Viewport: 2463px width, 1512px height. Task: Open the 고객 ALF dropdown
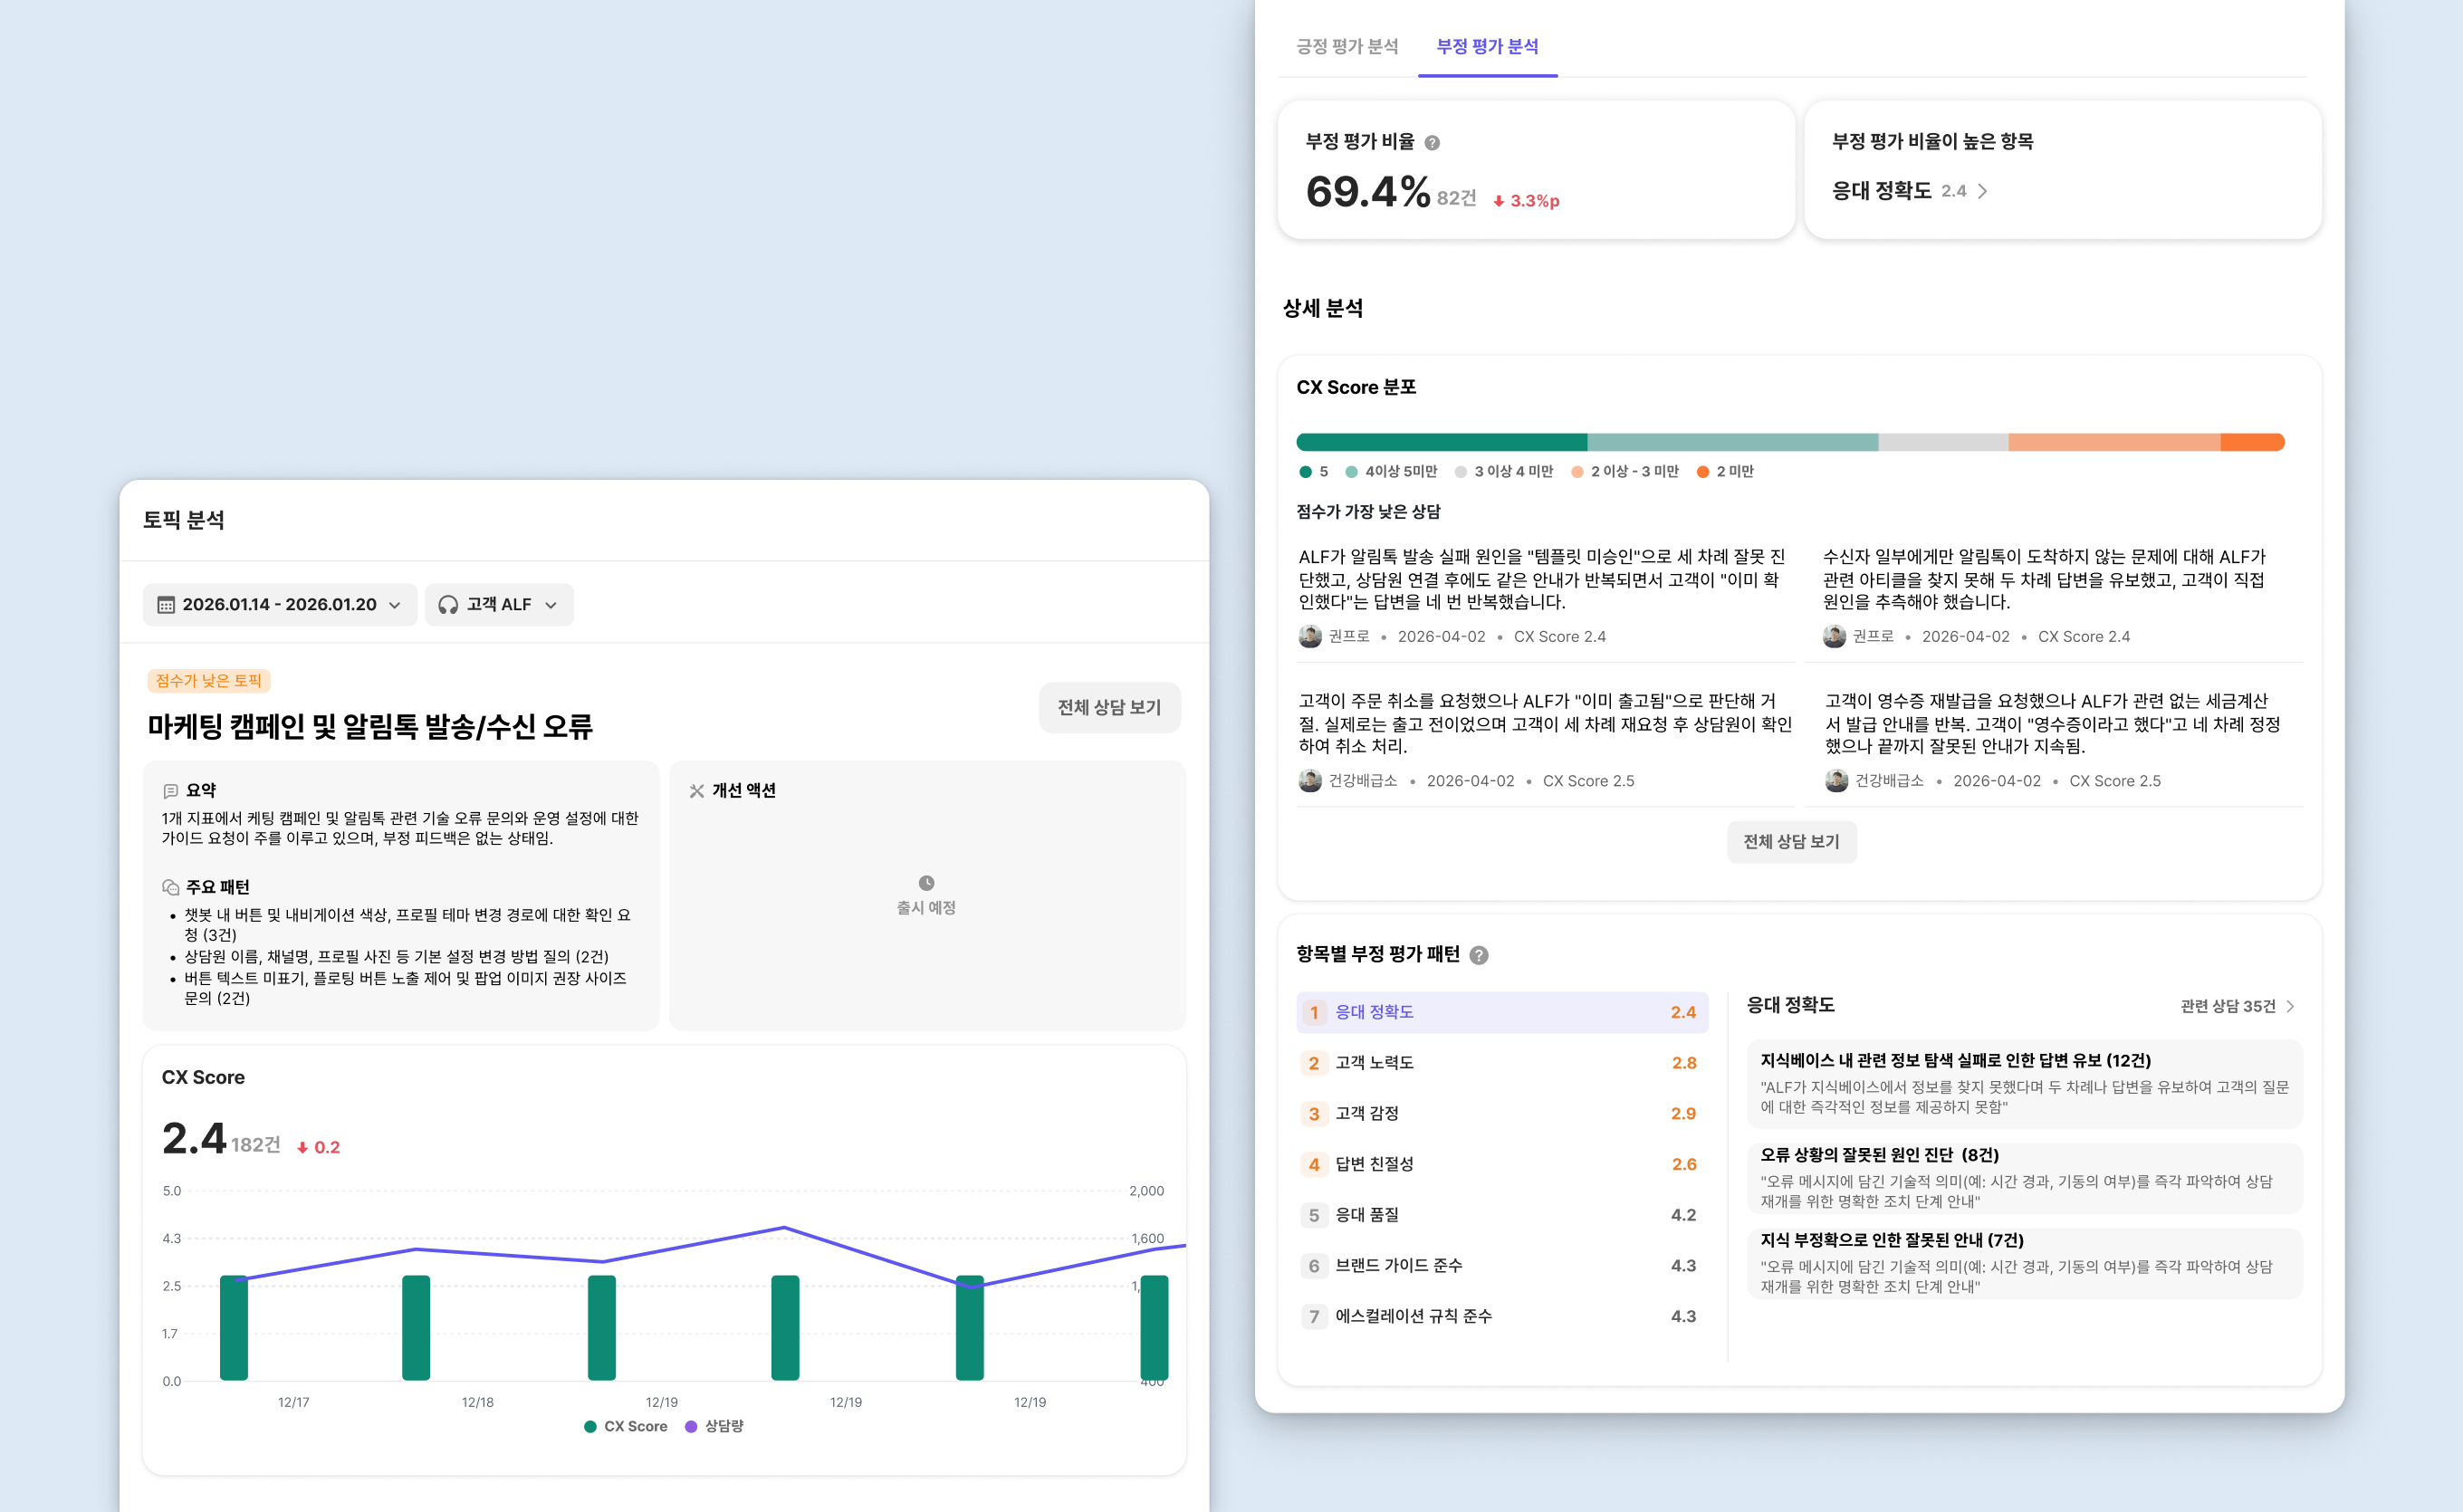point(499,605)
